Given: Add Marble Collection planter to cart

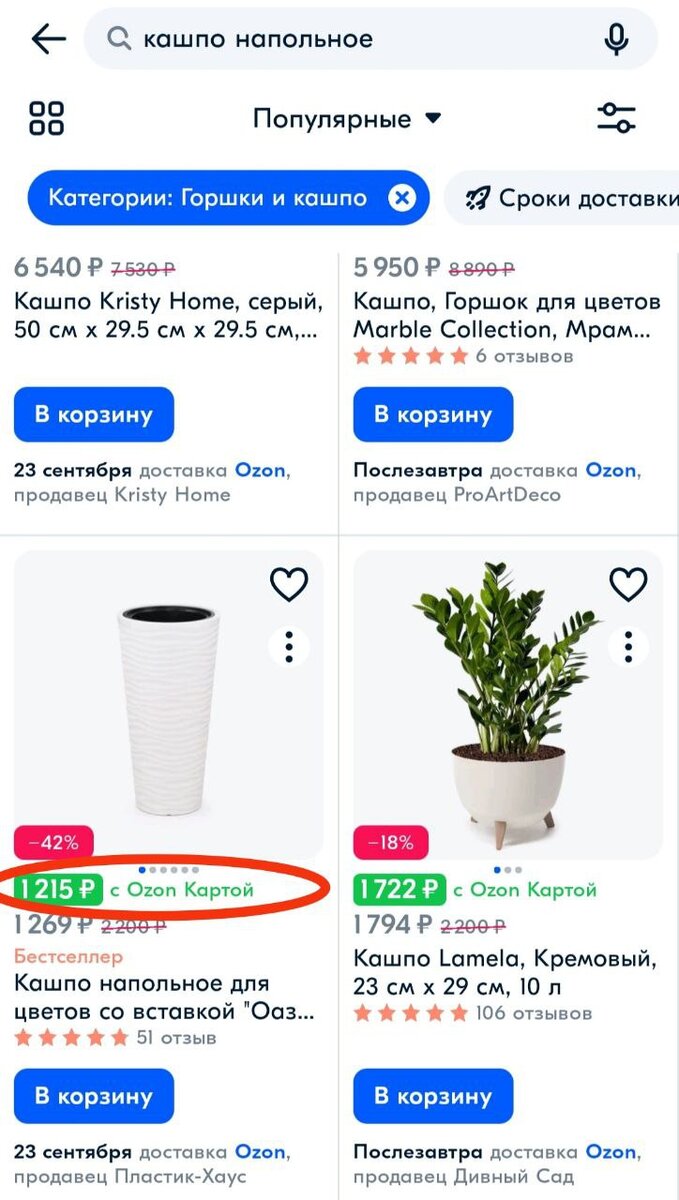Looking at the screenshot, I should pos(433,414).
